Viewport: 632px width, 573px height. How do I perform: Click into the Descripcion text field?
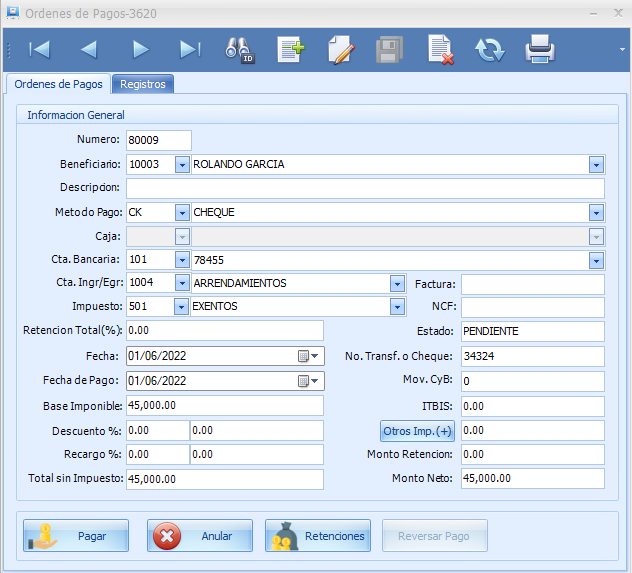coord(365,188)
